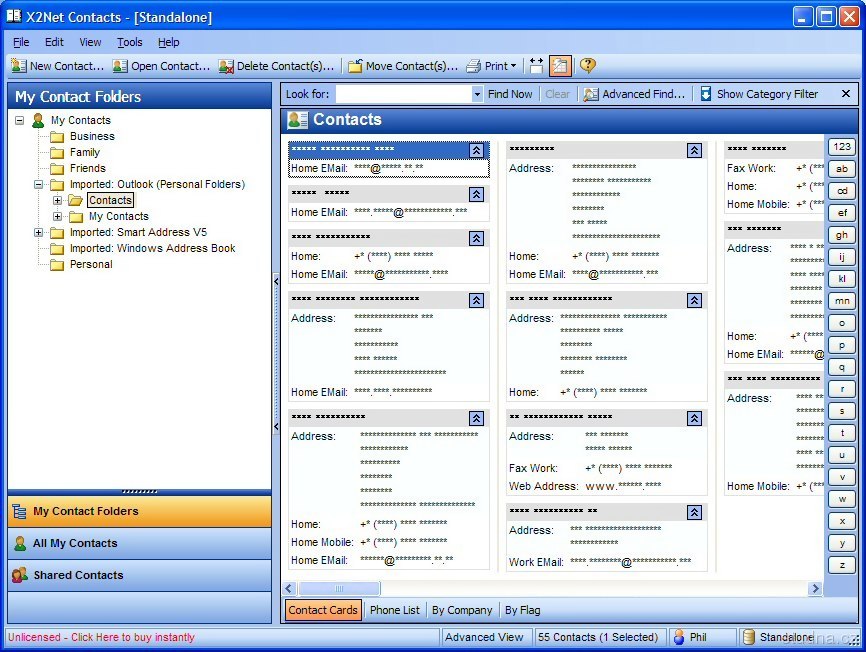
Task: Open the Help menu
Action: [x=168, y=42]
